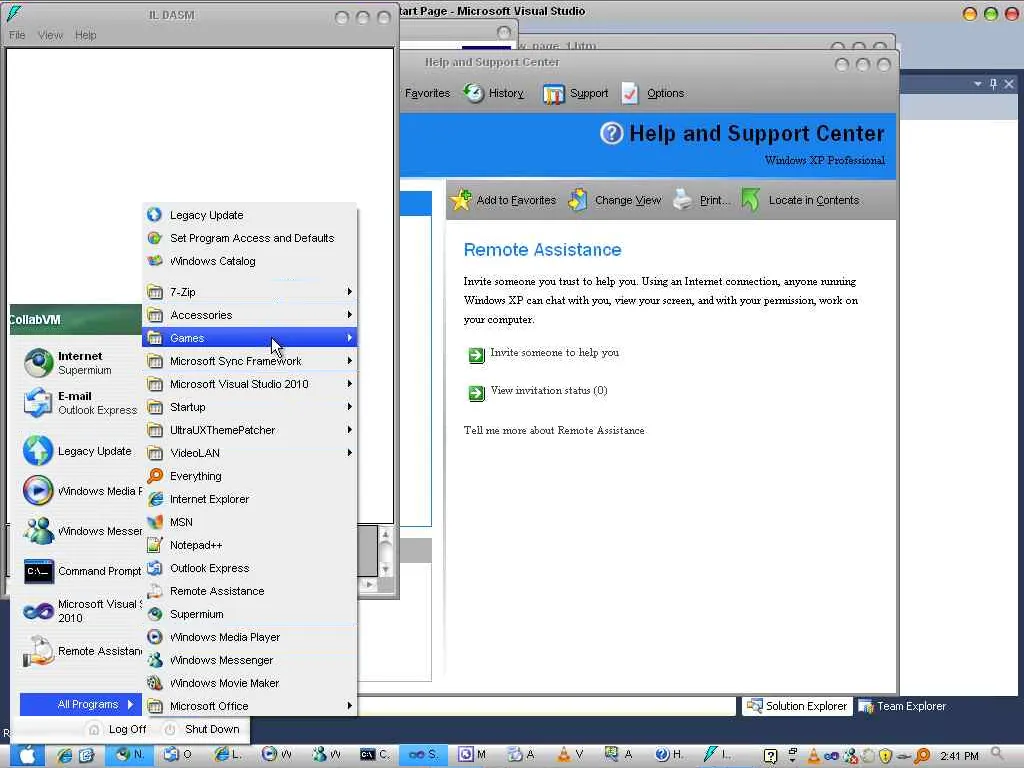Open Legacy Update in All Programs list

pyautogui.click(x=249, y=215)
